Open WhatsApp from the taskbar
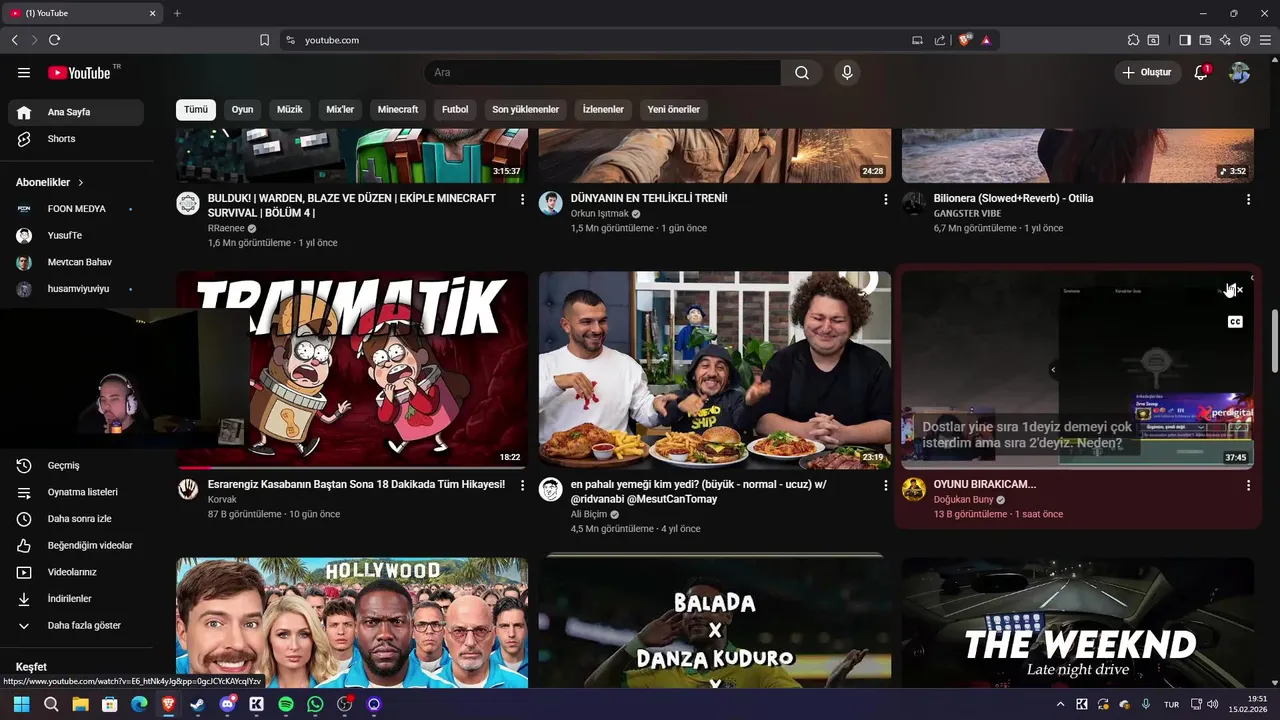This screenshot has width=1280, height=720. pyautogui.click(x=315, y=705)
